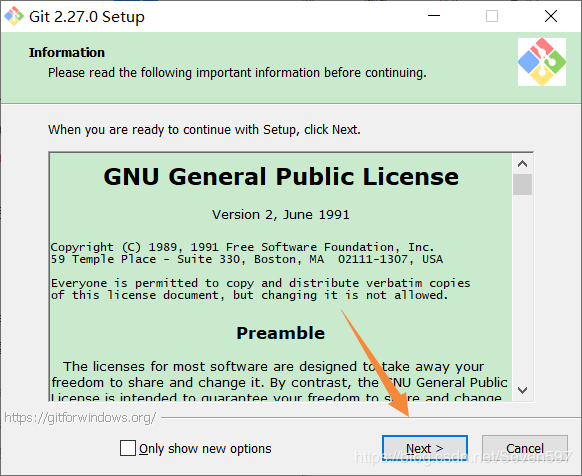Click the license scrollbar up arrow
The height and width of the screenshot is (476, 582).
(x=523, y=164)
